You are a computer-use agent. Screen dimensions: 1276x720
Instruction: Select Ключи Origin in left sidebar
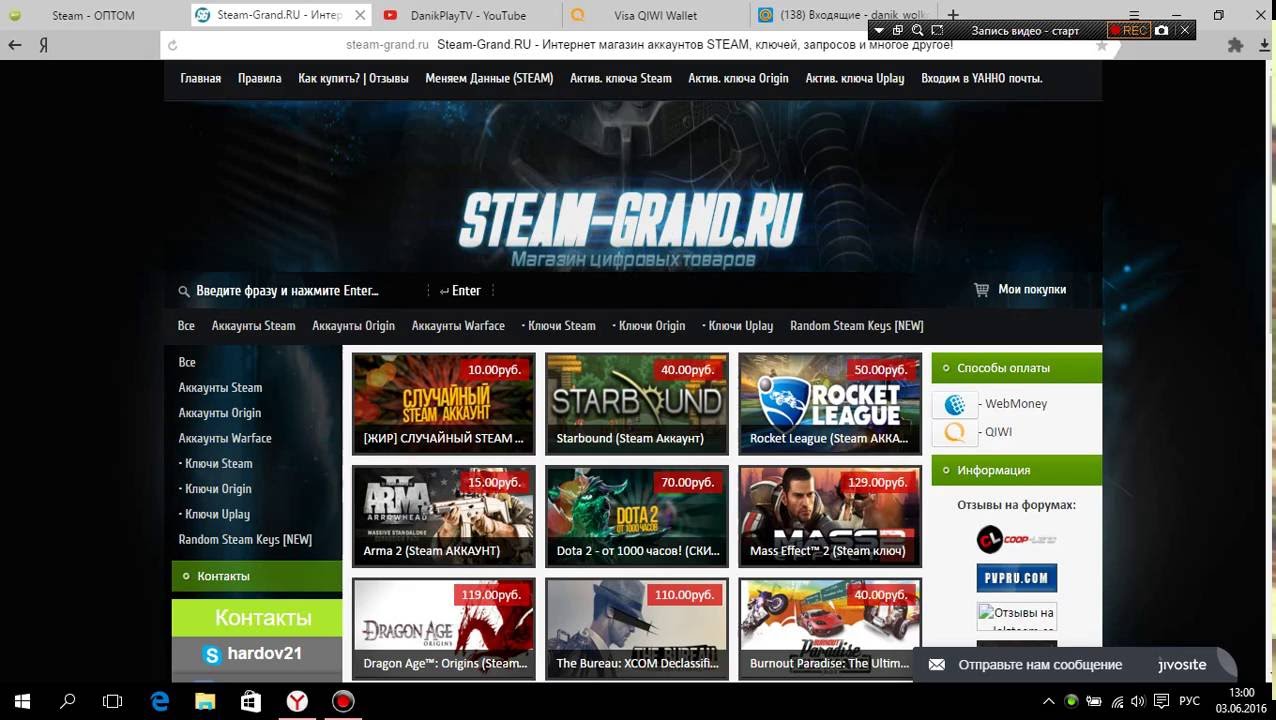pyautogui.click(x=215, y=488)
